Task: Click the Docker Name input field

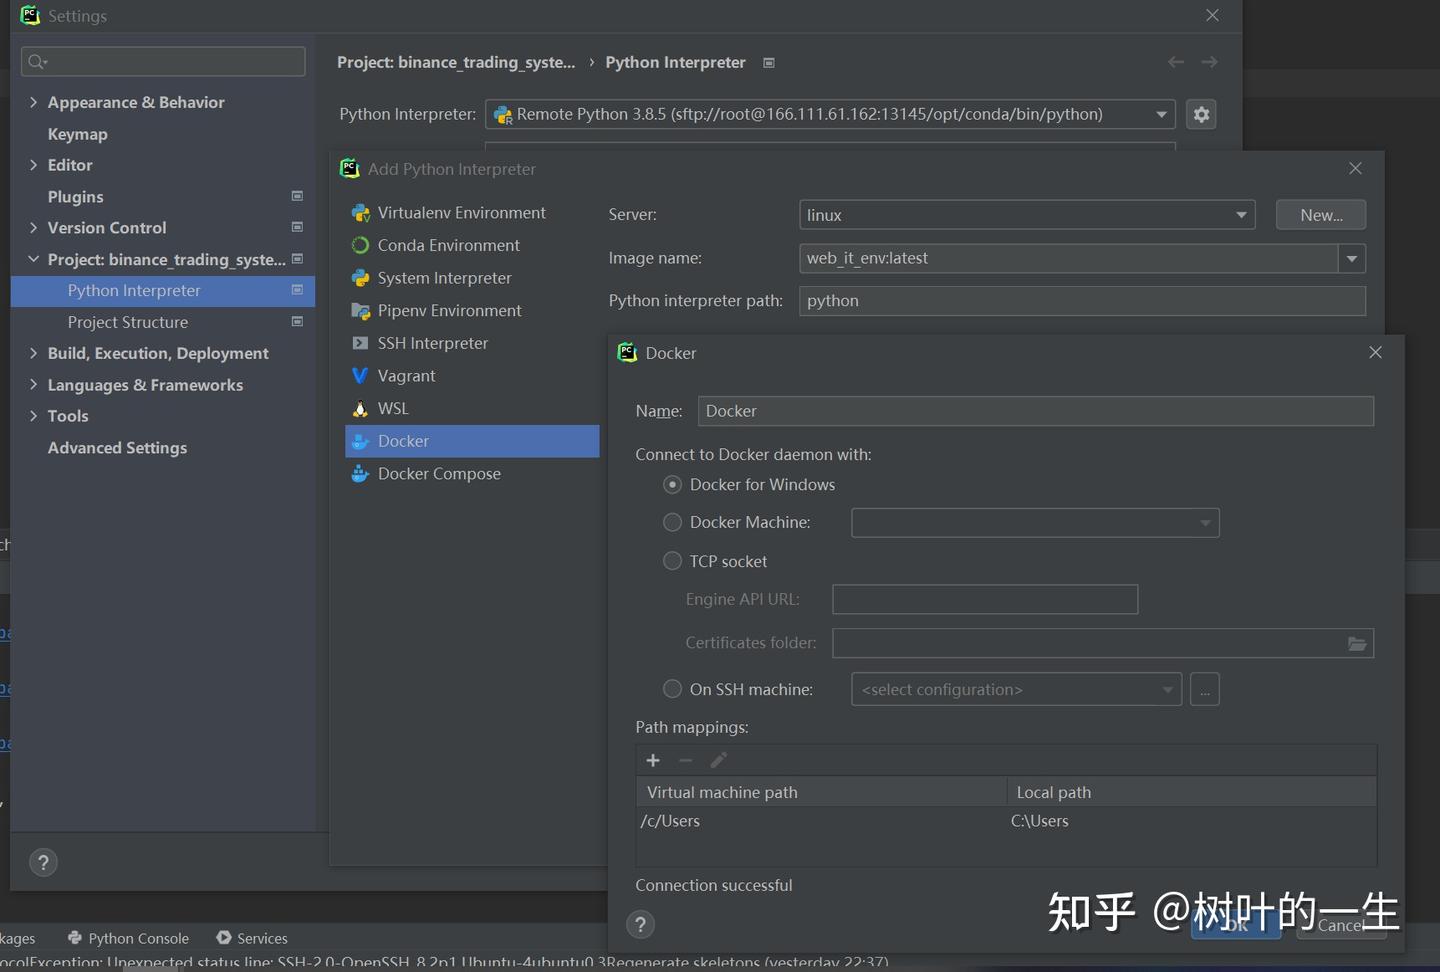Action: click(1036, 411)
